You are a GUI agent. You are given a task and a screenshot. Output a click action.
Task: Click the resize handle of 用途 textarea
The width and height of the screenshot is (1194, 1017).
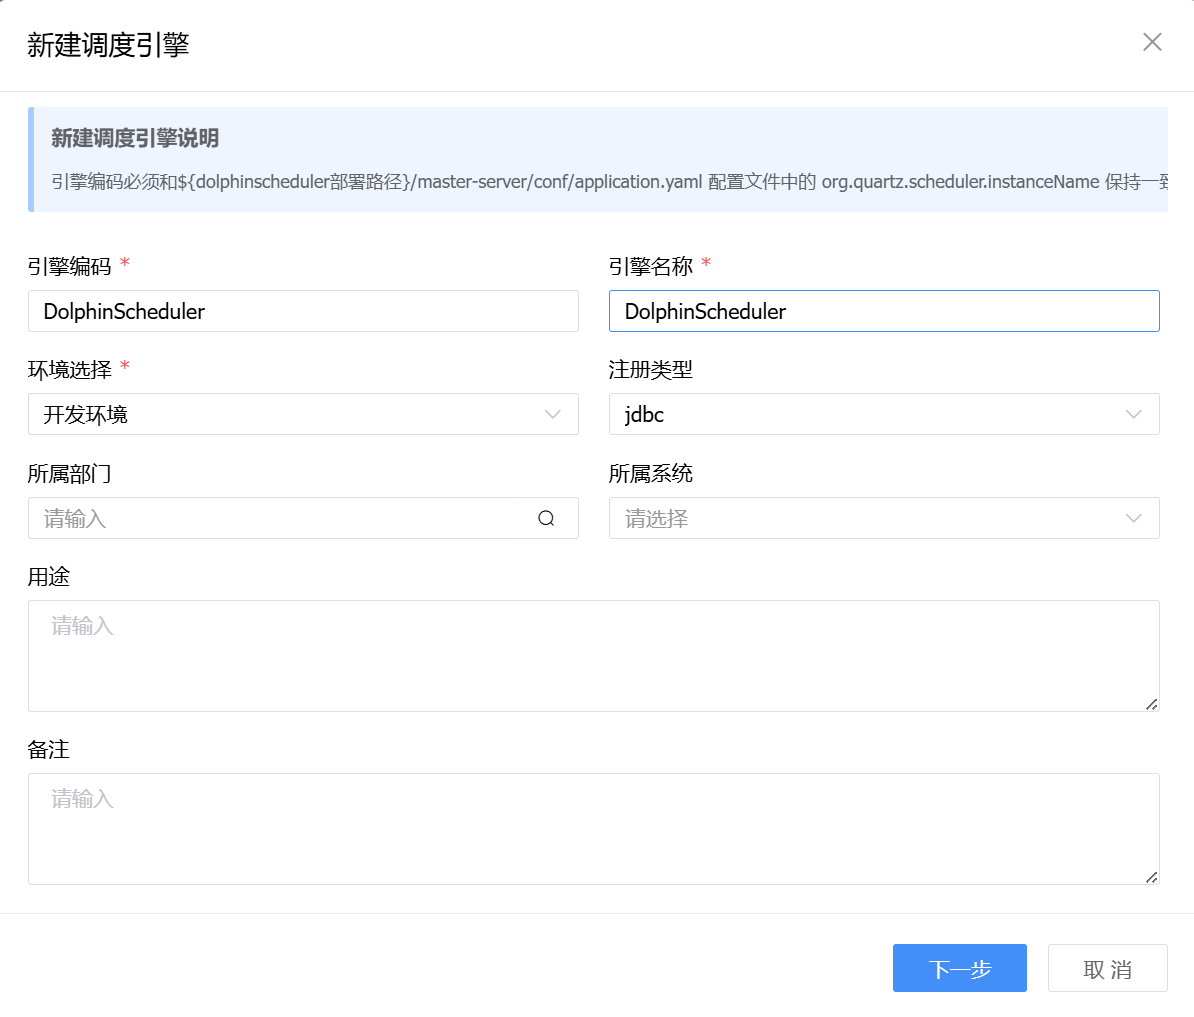(x=1152, y=704)
